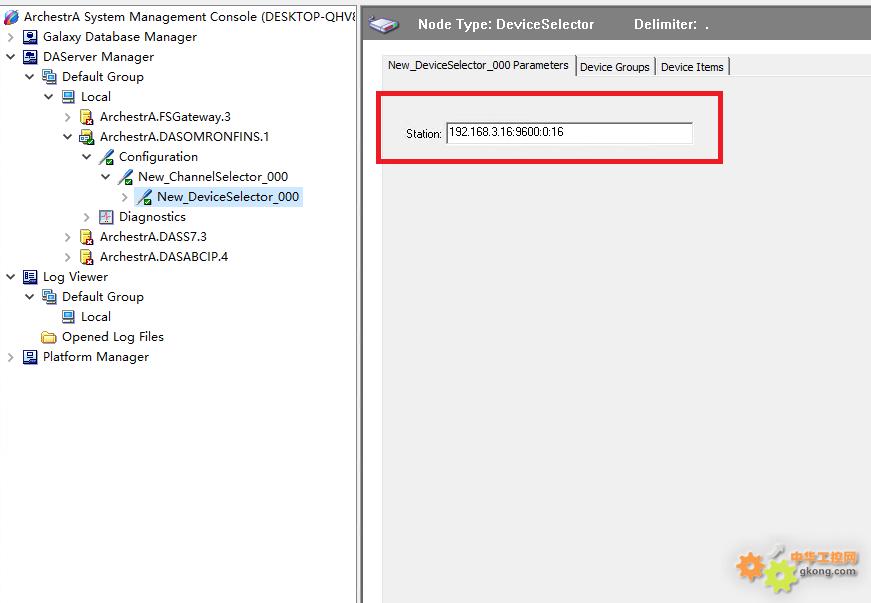Collapse Default Group under Log Viewer

[29, 297]
